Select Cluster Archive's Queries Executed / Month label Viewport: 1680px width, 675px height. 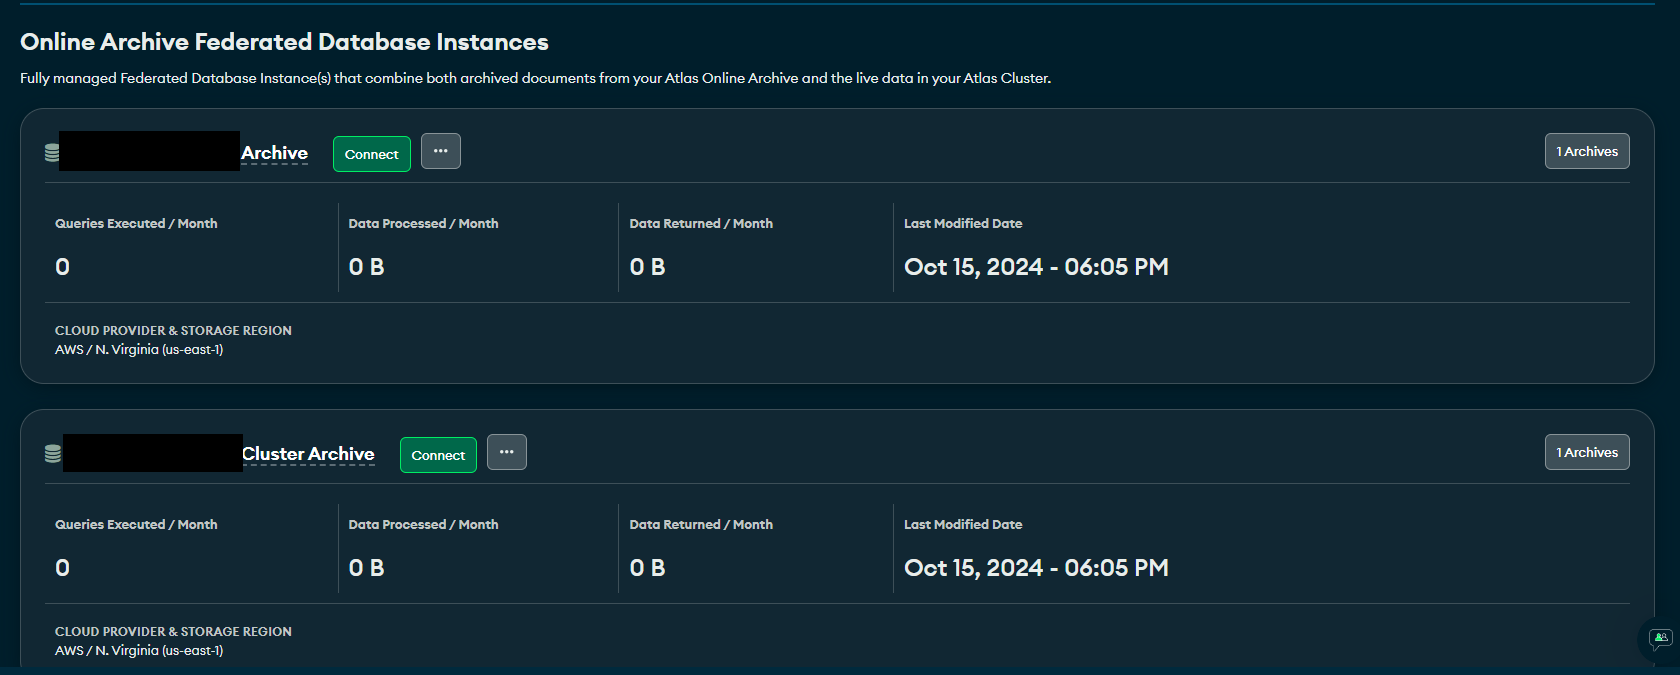[x=136, y=525]
